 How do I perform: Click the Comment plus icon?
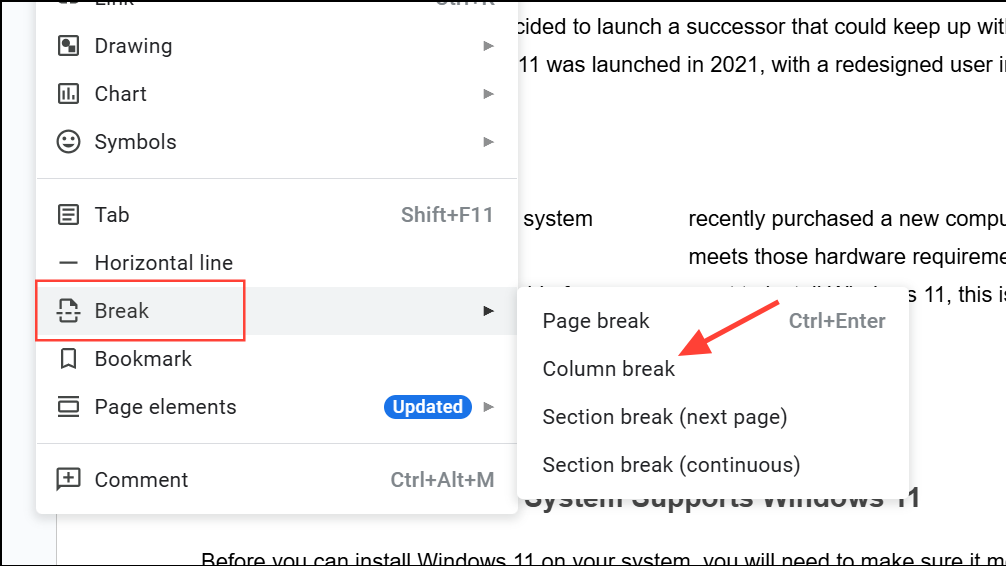68,480
